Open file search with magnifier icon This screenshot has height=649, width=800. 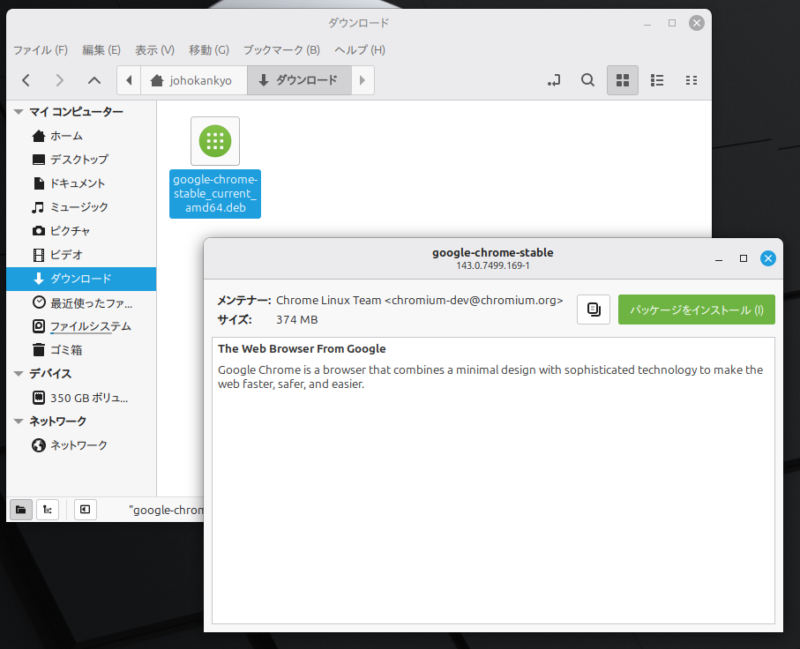(588, 80)
